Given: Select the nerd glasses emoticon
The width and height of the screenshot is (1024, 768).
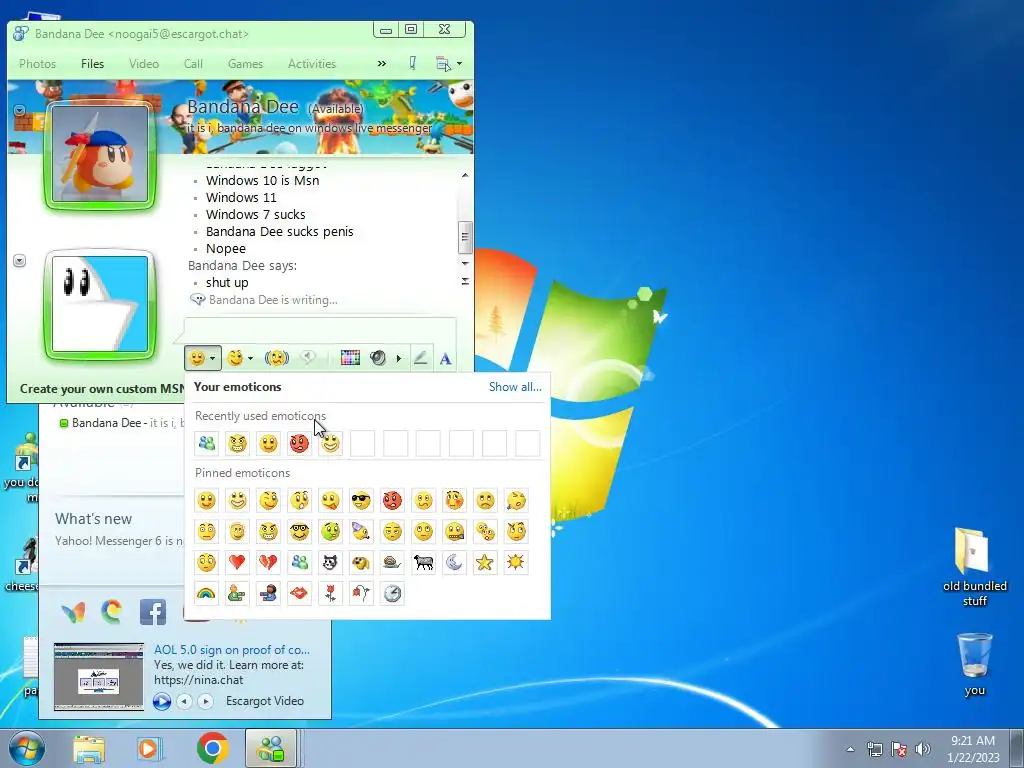Looking at the screenshot, I should click(x=299, y=532).
